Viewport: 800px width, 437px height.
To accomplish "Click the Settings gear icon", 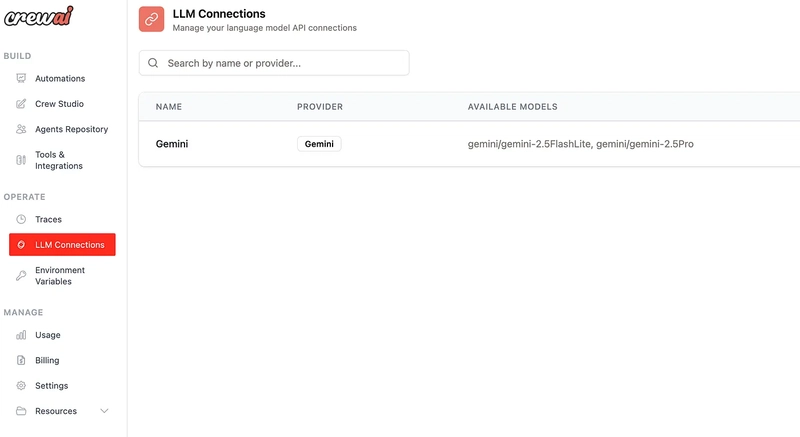I will [x=22, y=386].
